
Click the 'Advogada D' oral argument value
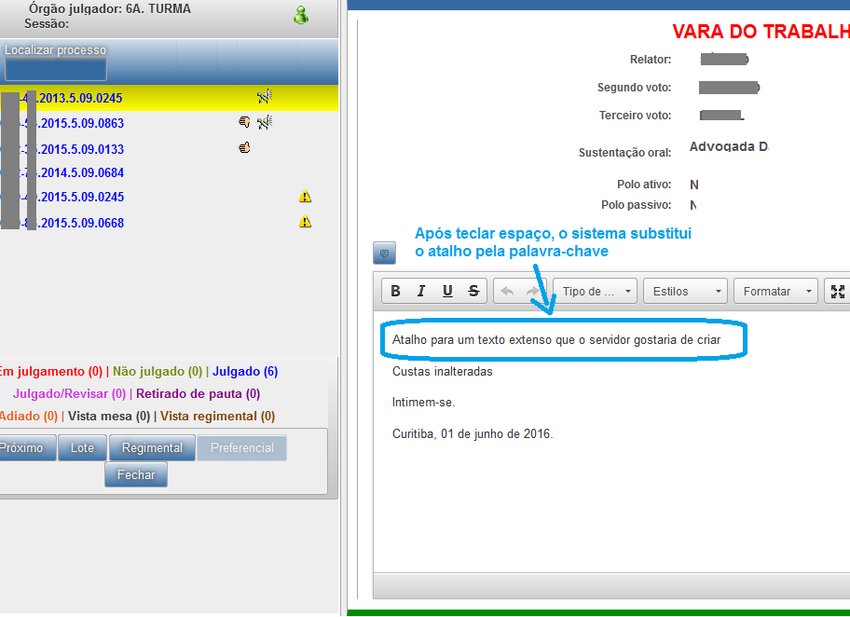[729, 146]
